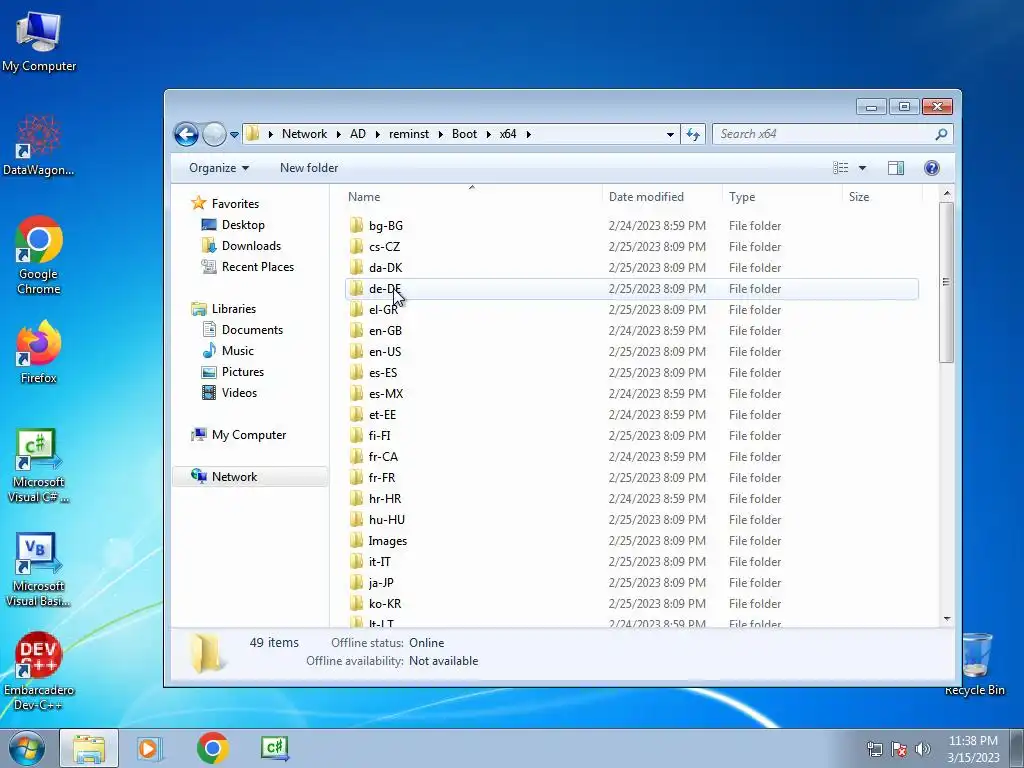
Task: Sort by the Size column header
Action: pyautogui.click(x=882, y=197)
